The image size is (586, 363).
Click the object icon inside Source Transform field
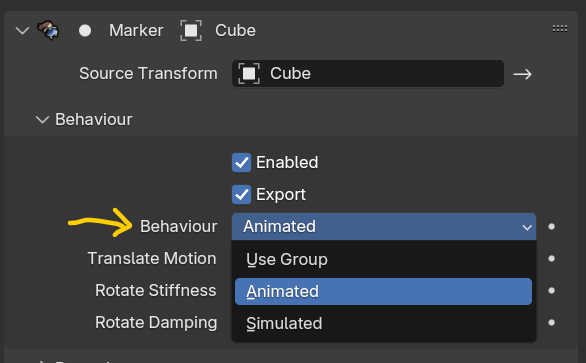click(x=249, y=74)
